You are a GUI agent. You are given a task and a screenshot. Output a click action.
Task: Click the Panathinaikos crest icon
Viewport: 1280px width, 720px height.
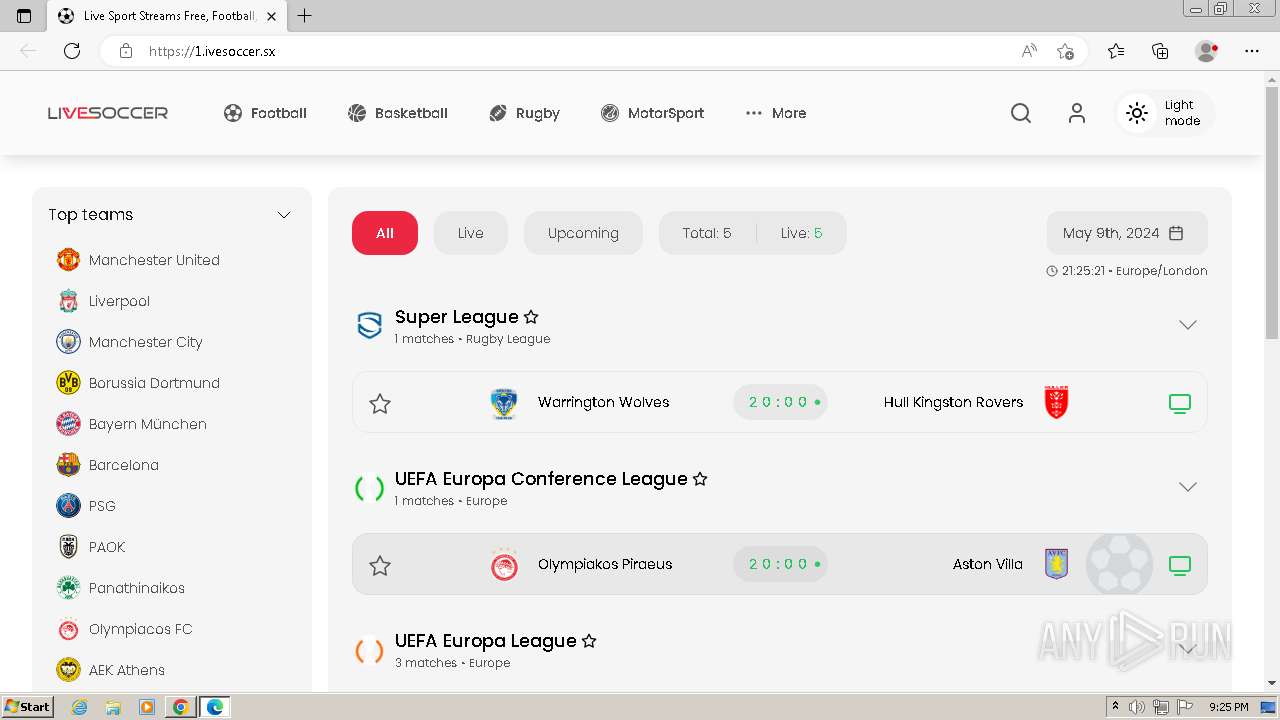coord(68,588)
